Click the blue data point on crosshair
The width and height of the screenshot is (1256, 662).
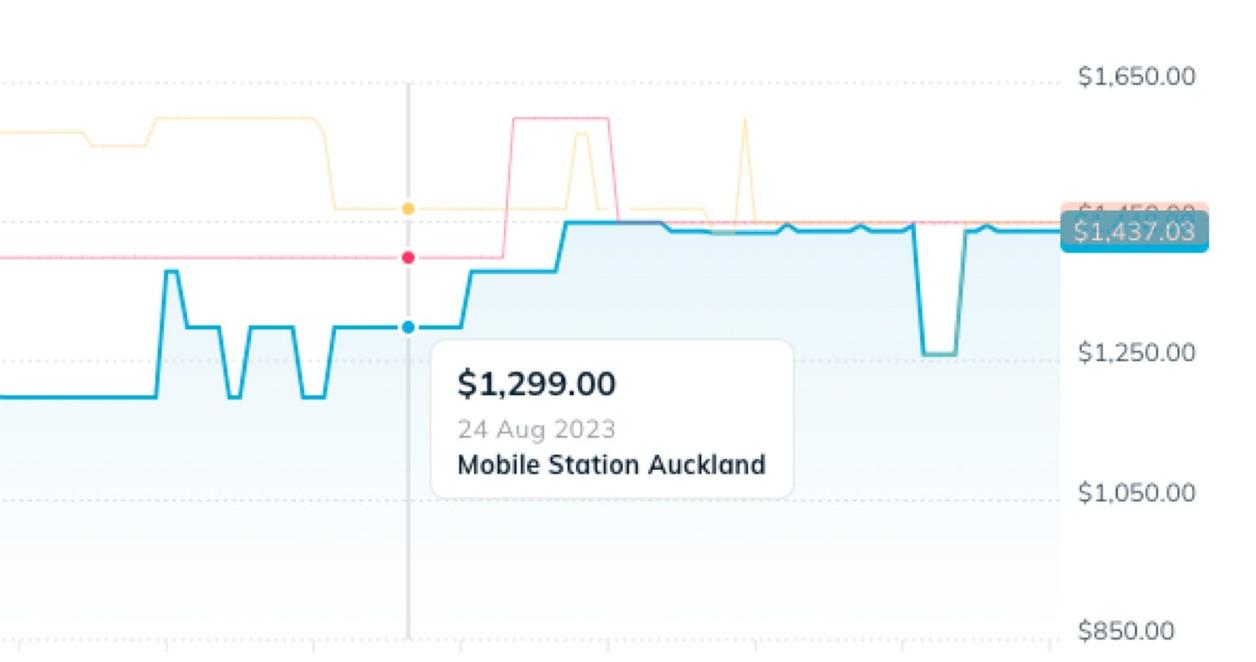408,327
